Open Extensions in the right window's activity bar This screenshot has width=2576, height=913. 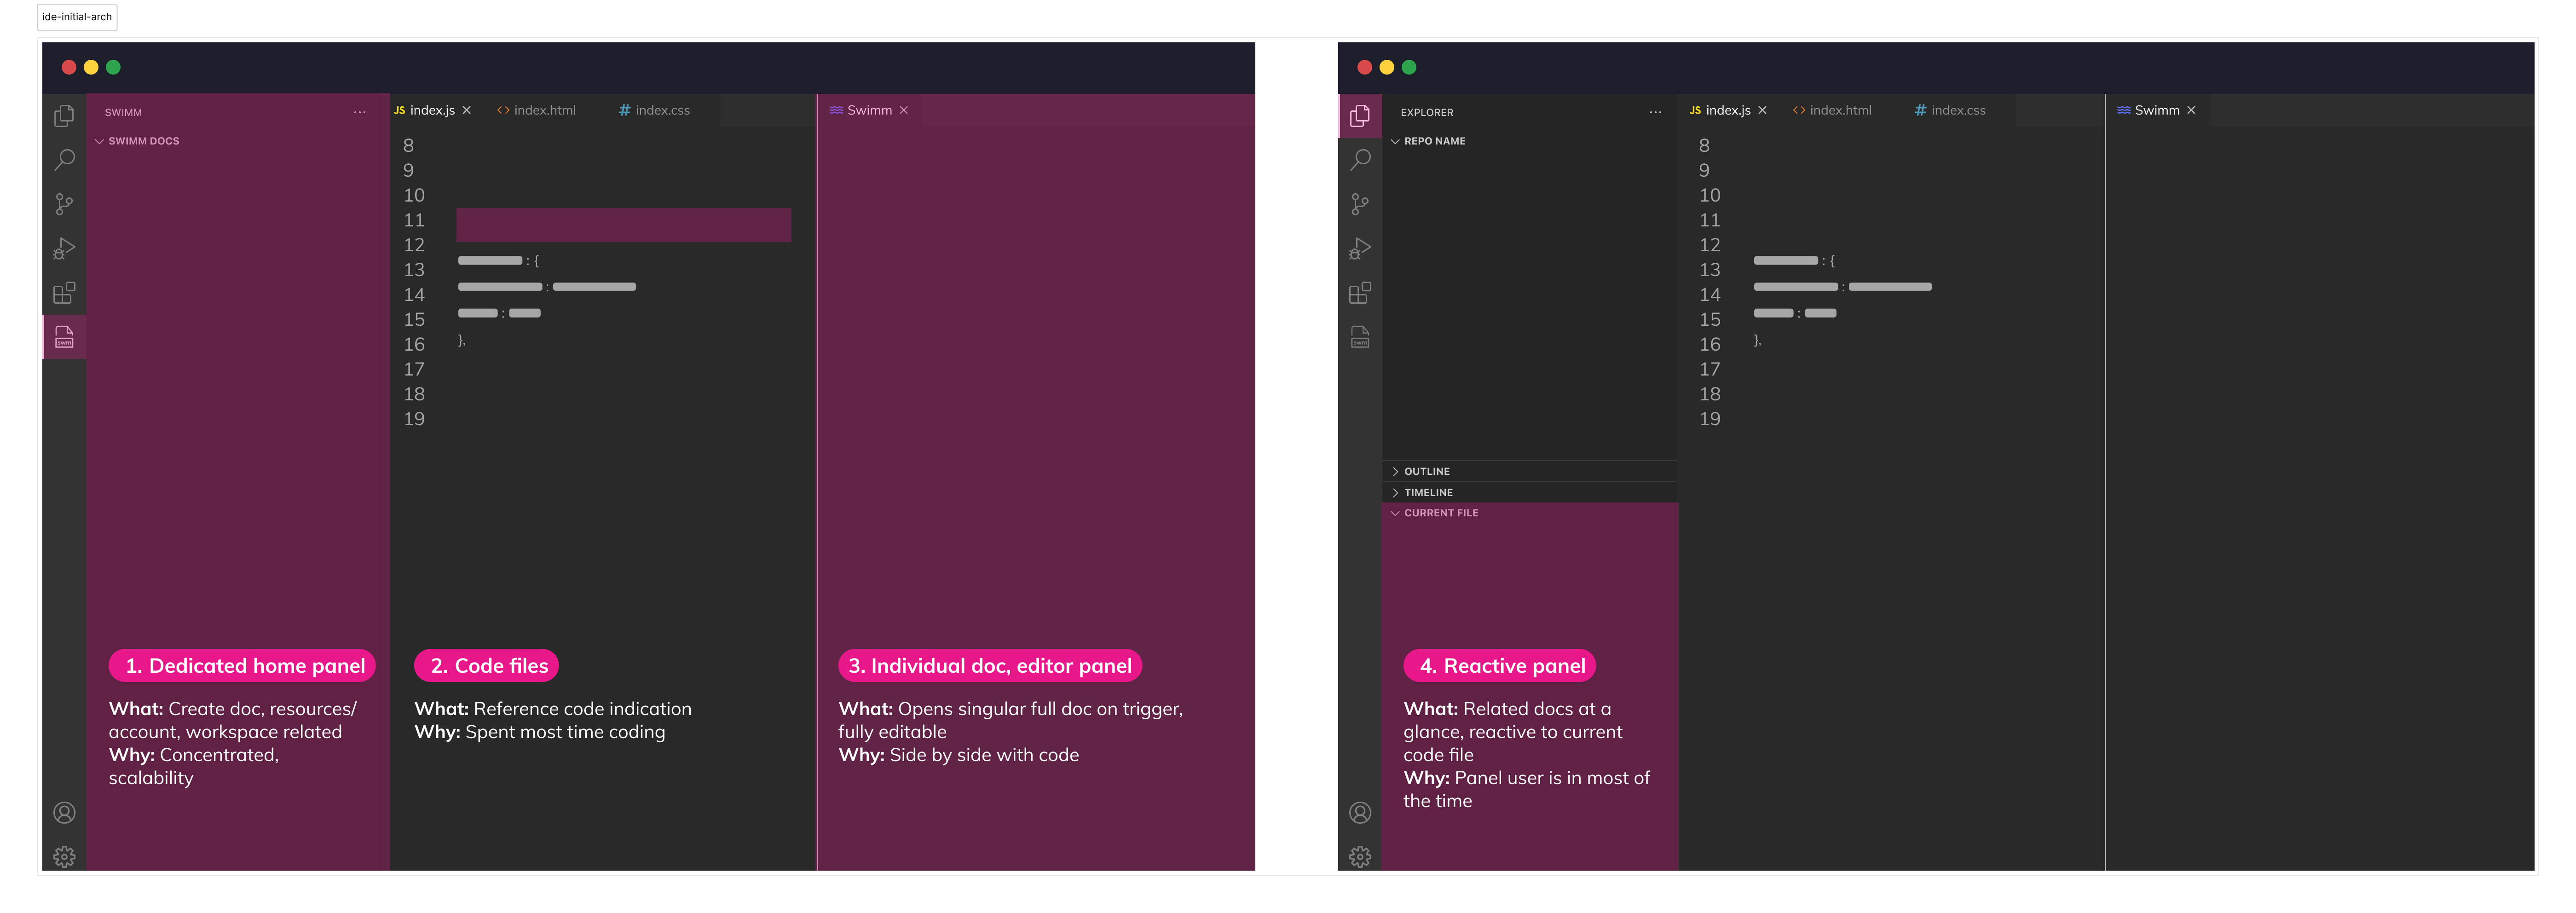click(x=1360, y=293)
